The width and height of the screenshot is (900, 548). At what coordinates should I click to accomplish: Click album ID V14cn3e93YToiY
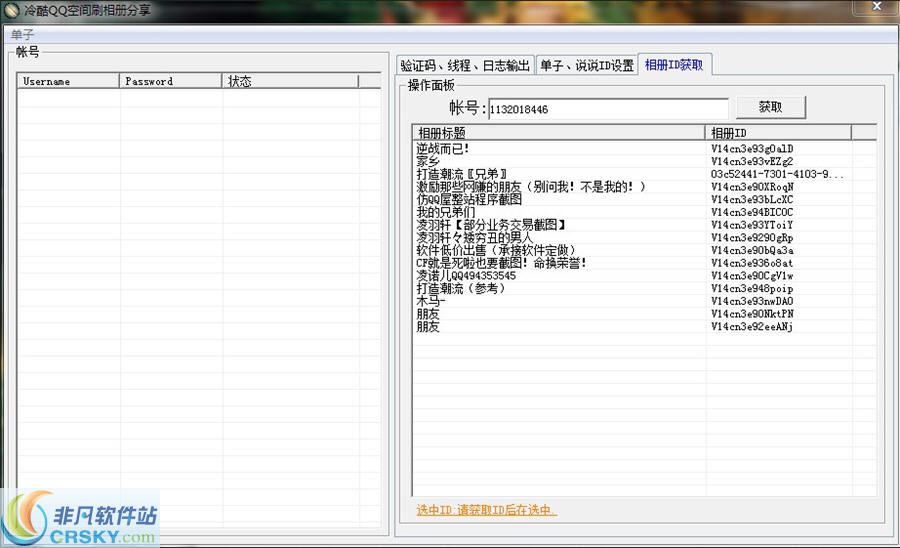(752, 225)
